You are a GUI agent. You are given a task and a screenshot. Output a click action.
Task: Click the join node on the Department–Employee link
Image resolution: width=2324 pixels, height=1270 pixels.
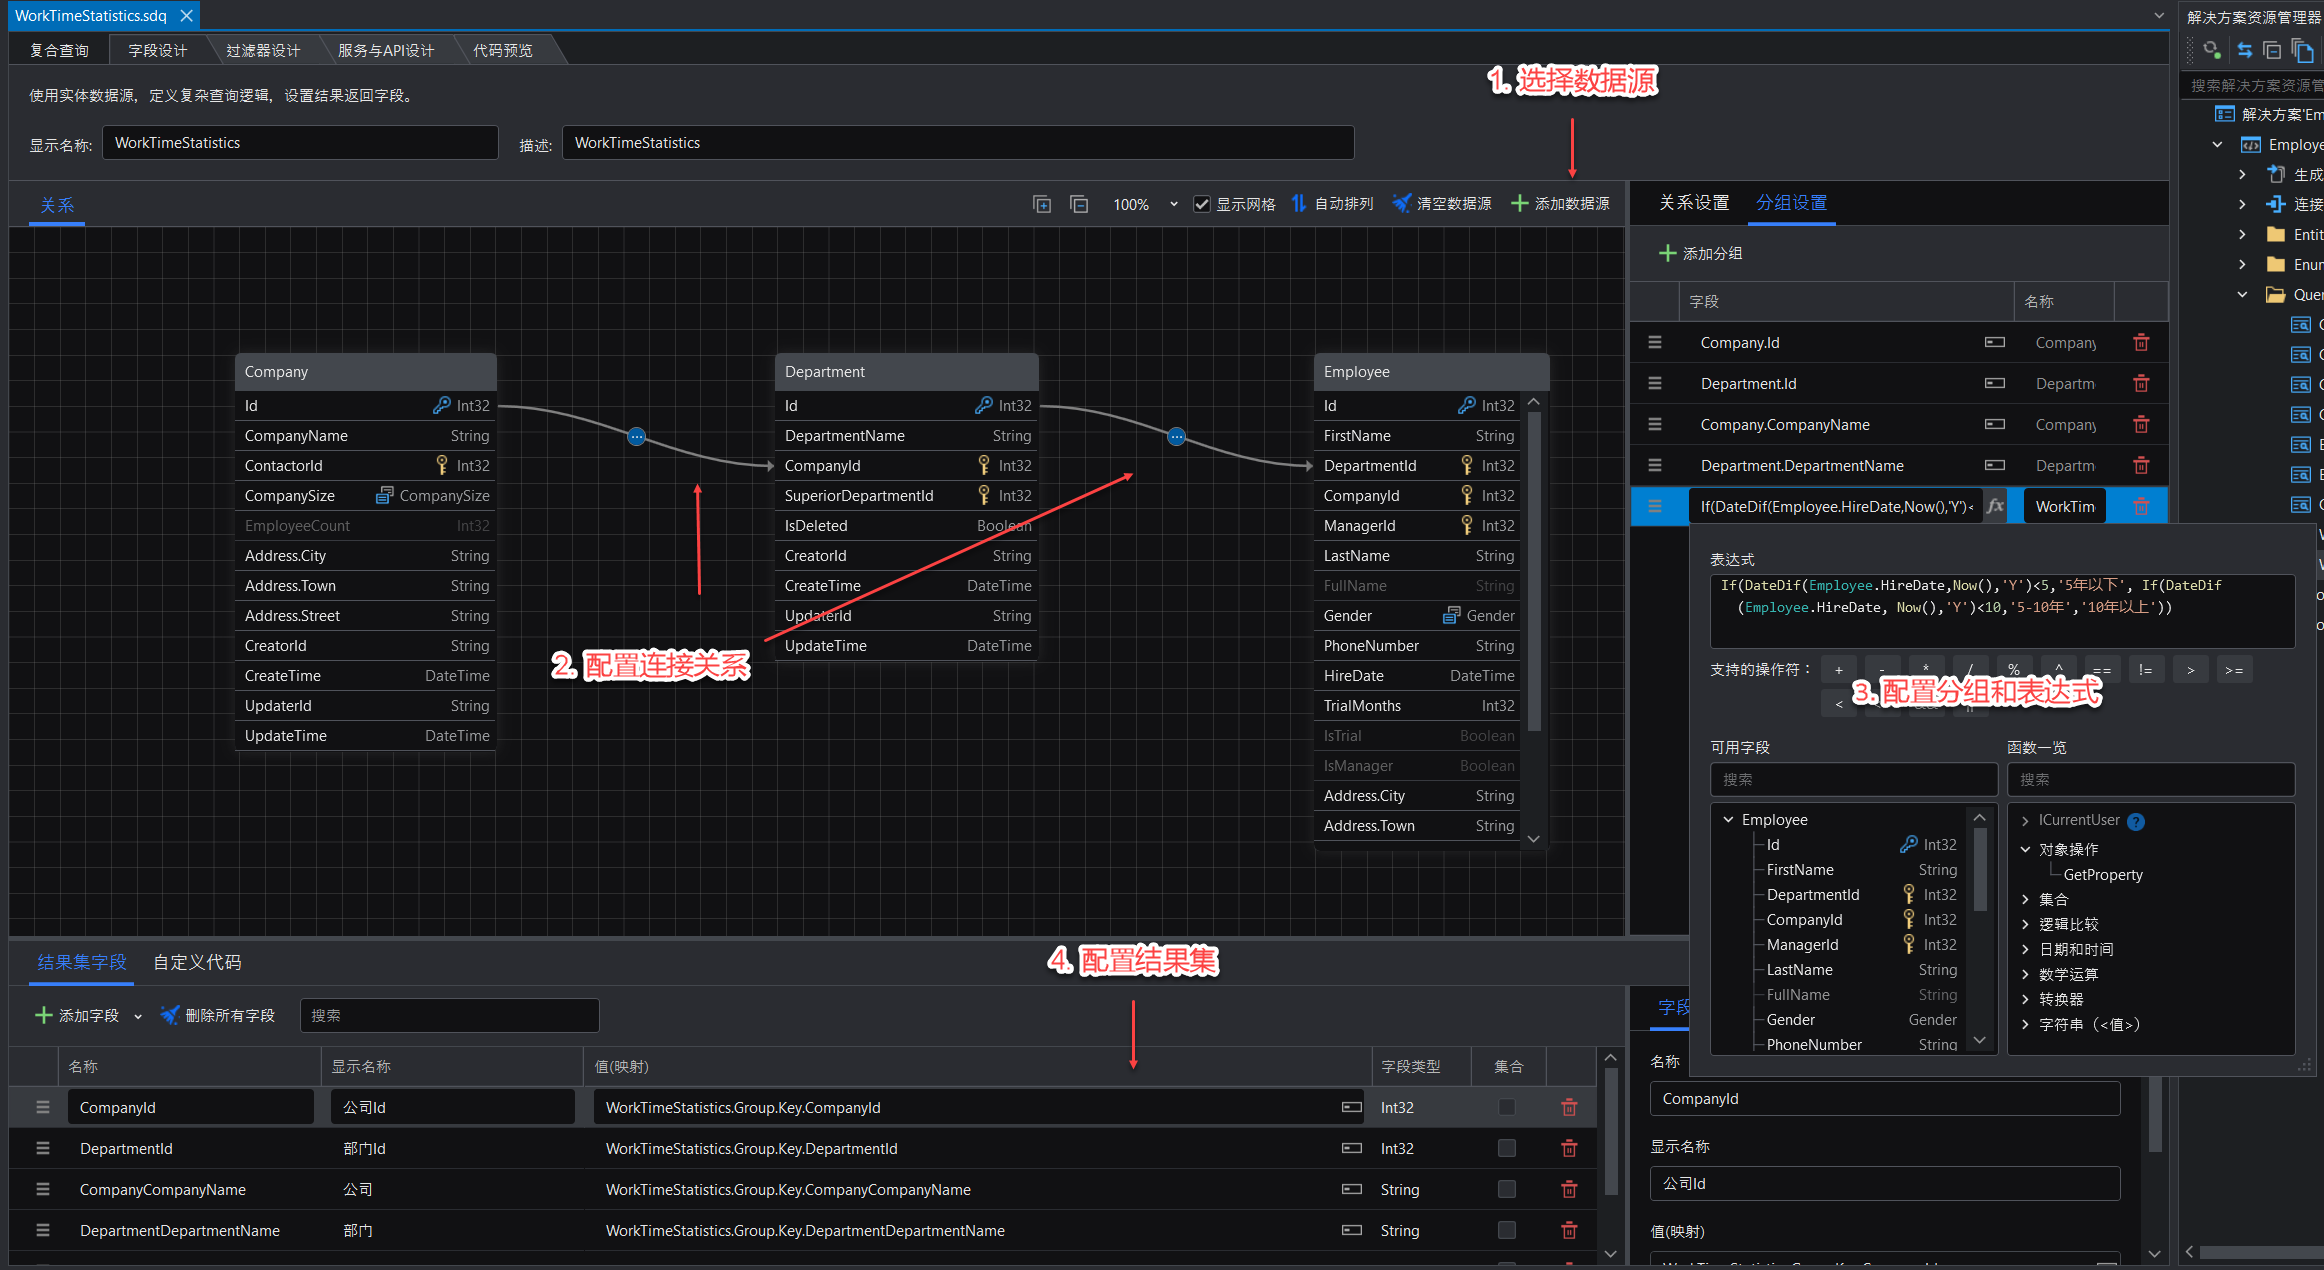1177,436
